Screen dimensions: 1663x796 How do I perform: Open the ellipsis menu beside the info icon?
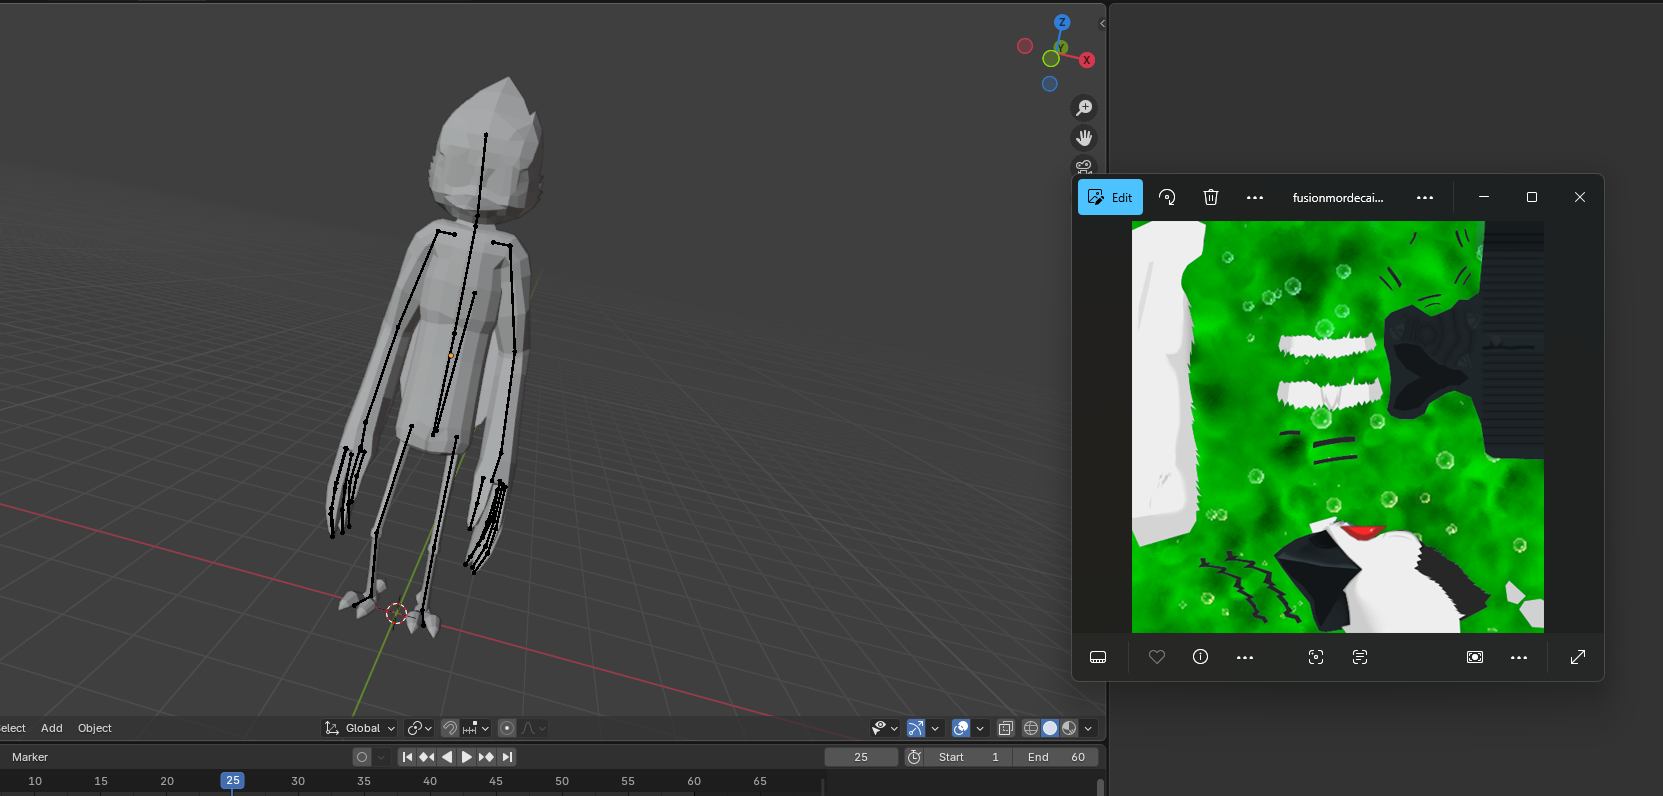click(x=1245, y=657)
